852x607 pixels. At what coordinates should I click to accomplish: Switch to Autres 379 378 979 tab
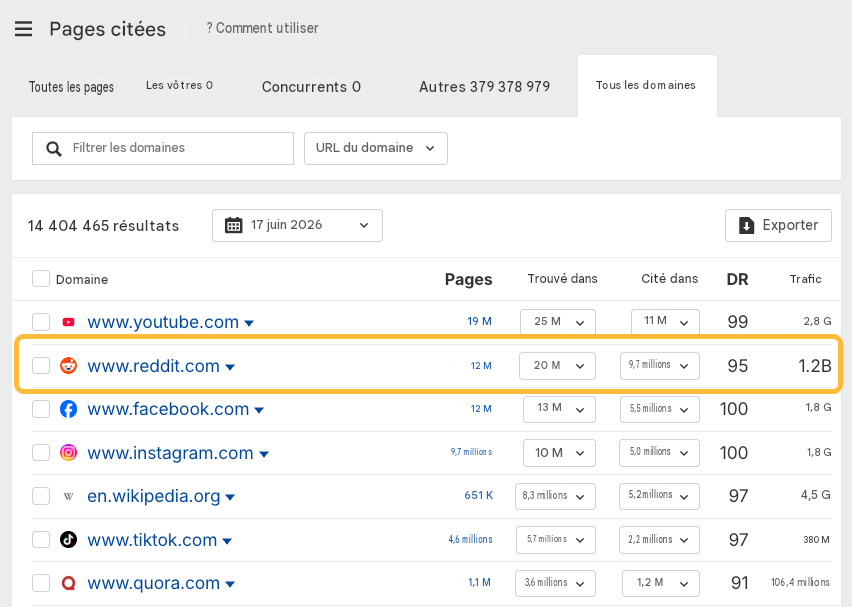[x=484, y=86]
